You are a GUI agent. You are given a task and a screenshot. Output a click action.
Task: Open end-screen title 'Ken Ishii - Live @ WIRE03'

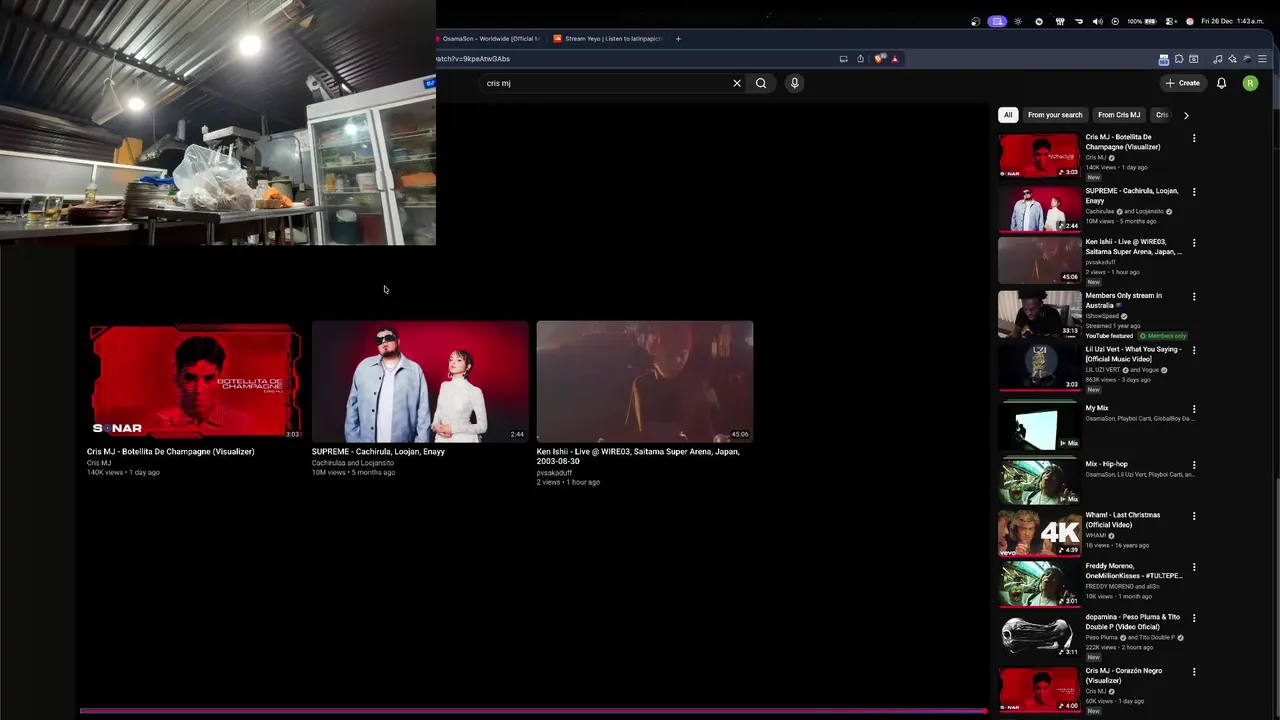[638, 456]
